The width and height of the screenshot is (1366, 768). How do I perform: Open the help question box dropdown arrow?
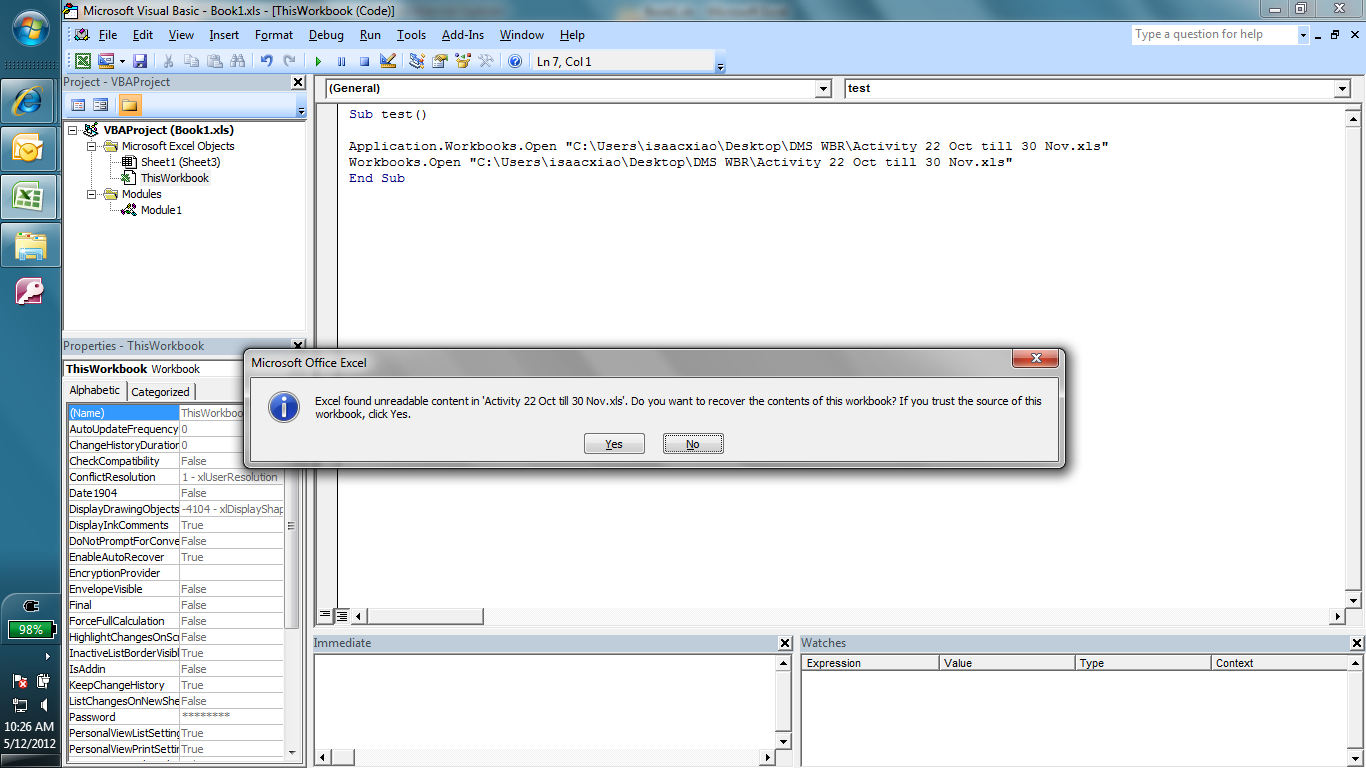[x=1303, y=35]
